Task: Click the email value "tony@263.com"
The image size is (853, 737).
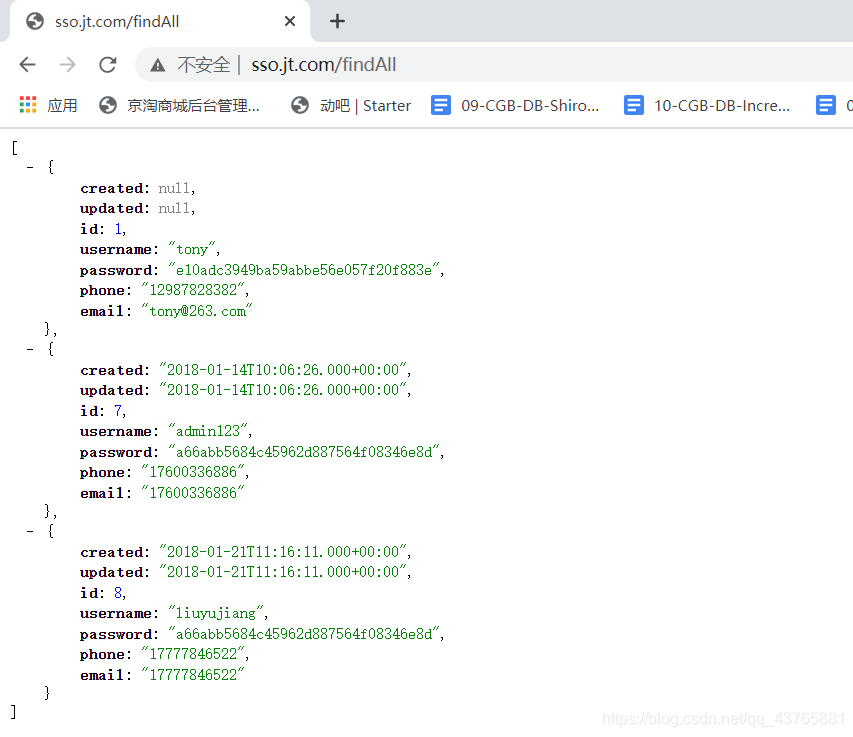Action: tap(197, 311)
